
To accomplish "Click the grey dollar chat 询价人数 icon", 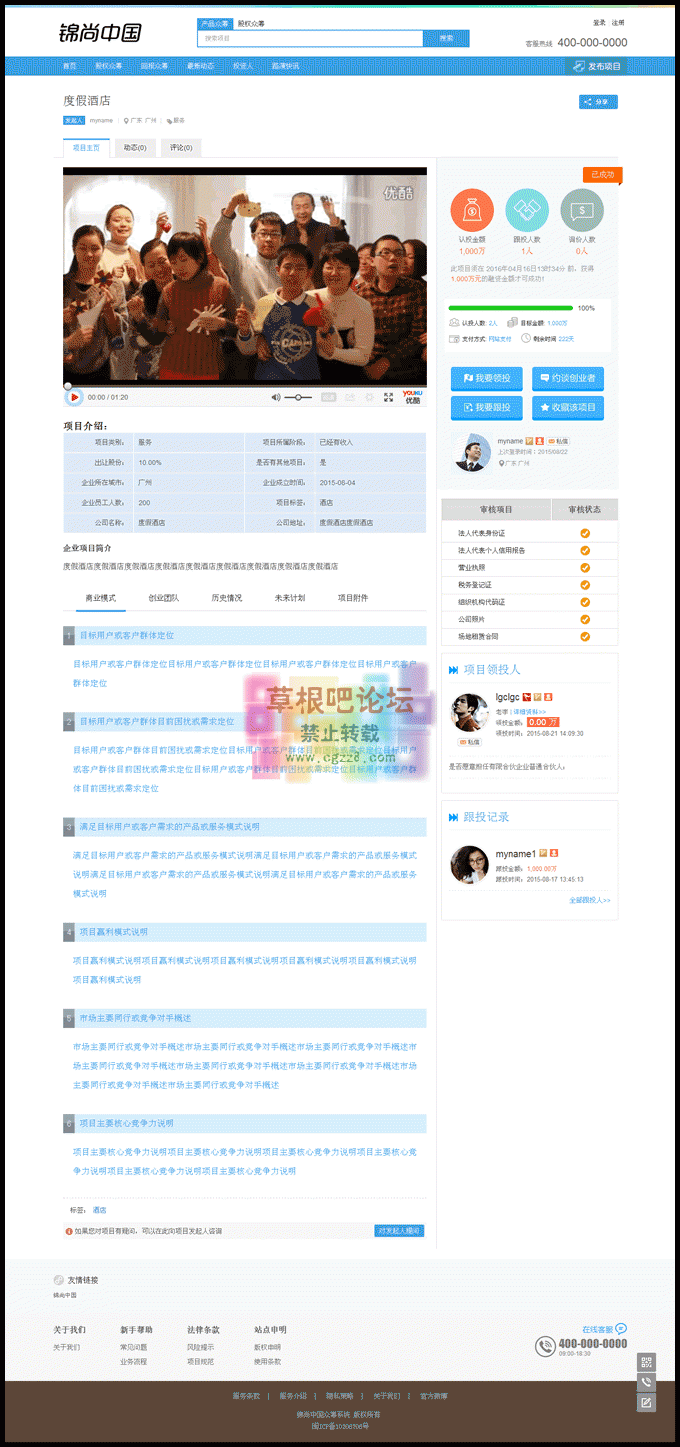I will pyautogui.click(x=582, y=210).
